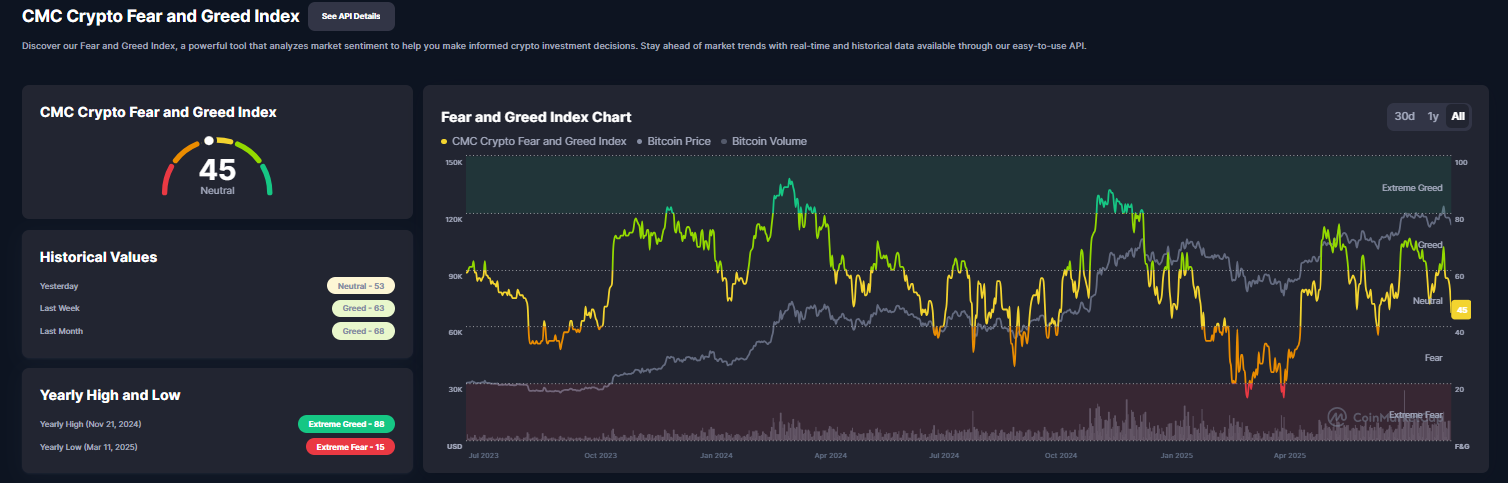Click the Jan 2024 x-axis label
Screen dimensions: 1508x483
tap(717, 455)
